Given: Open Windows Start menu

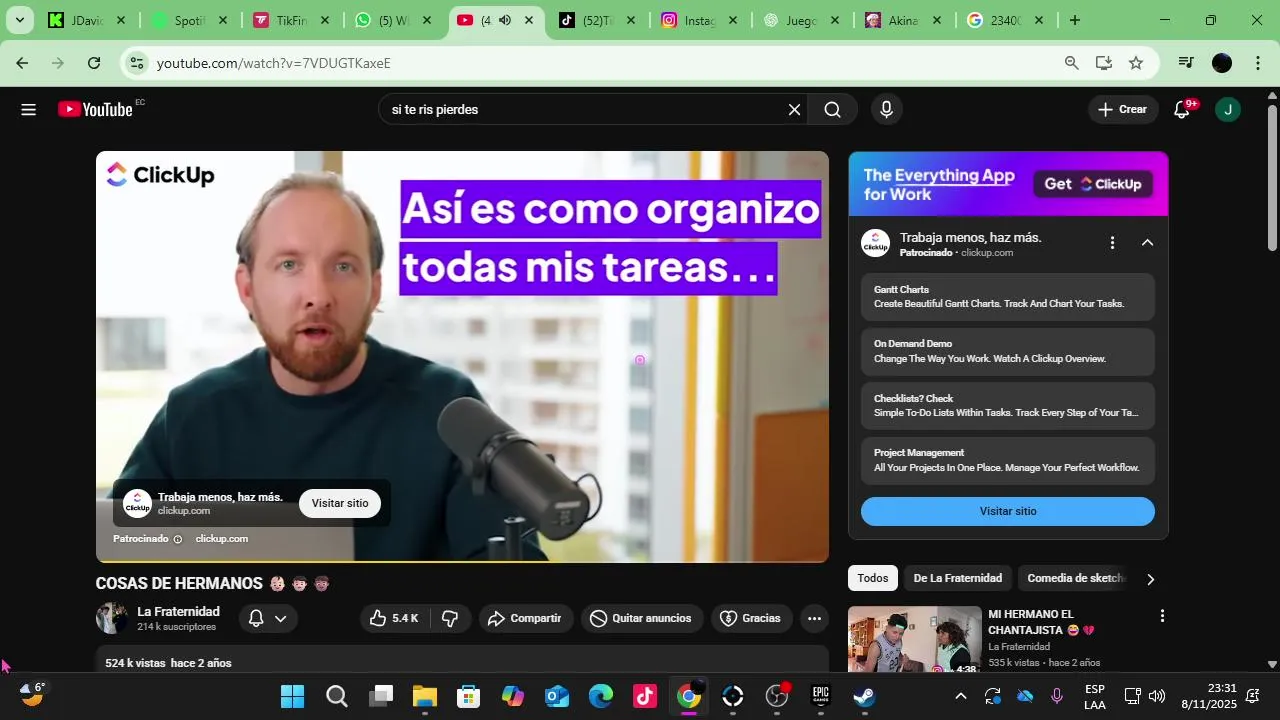Looking at the screenshot, I should [292, 697].
